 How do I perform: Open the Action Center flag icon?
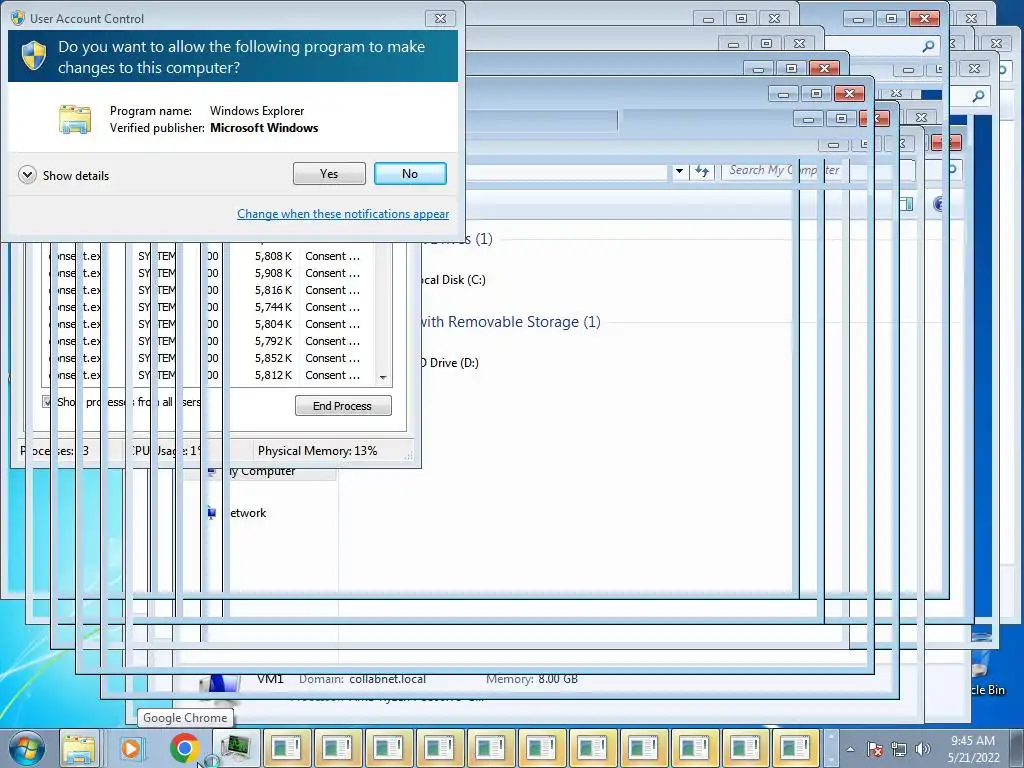pyautogui.click(x=875, y=750)
